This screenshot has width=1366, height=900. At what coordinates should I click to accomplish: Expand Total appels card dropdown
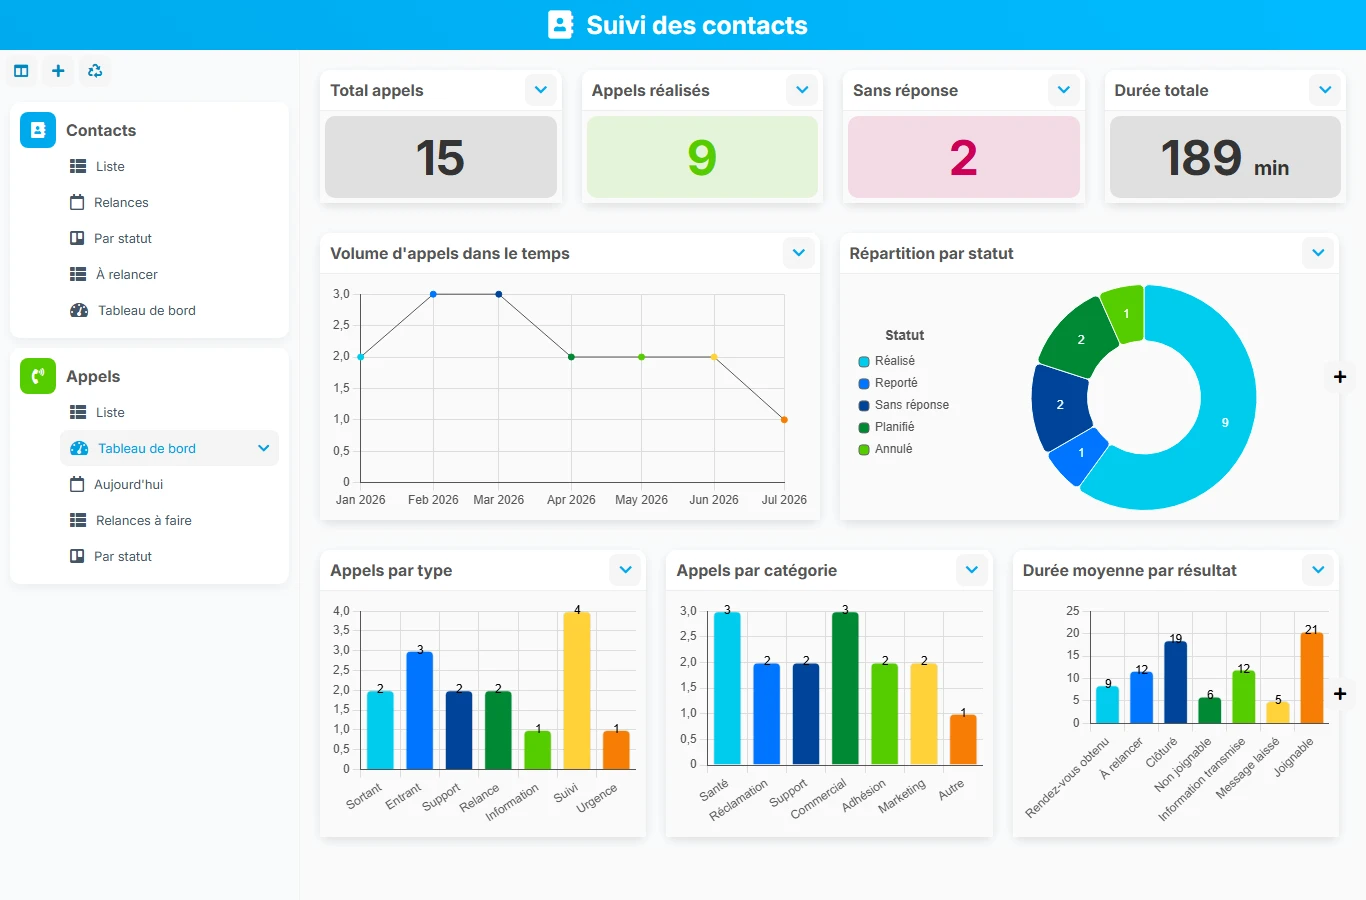point(541,90)
